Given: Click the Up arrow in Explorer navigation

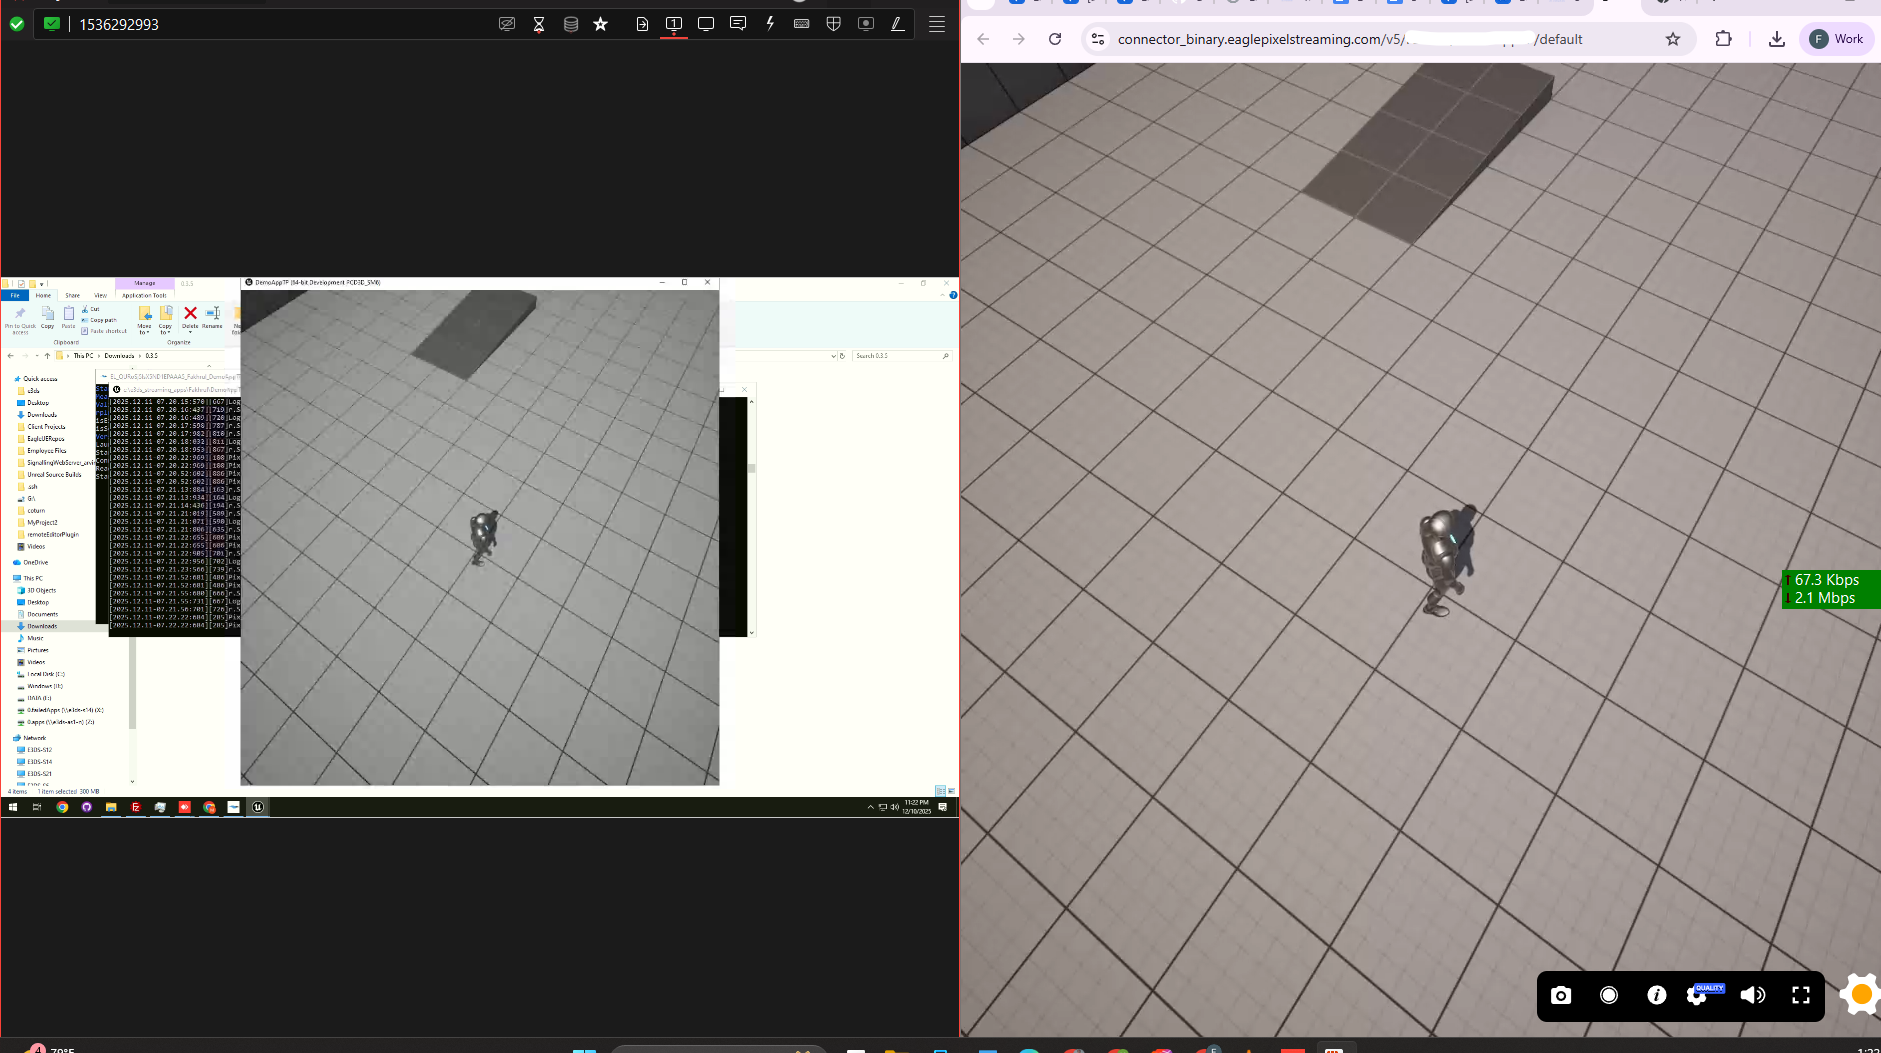Looking at the screenshot, I should click(47, 355).
